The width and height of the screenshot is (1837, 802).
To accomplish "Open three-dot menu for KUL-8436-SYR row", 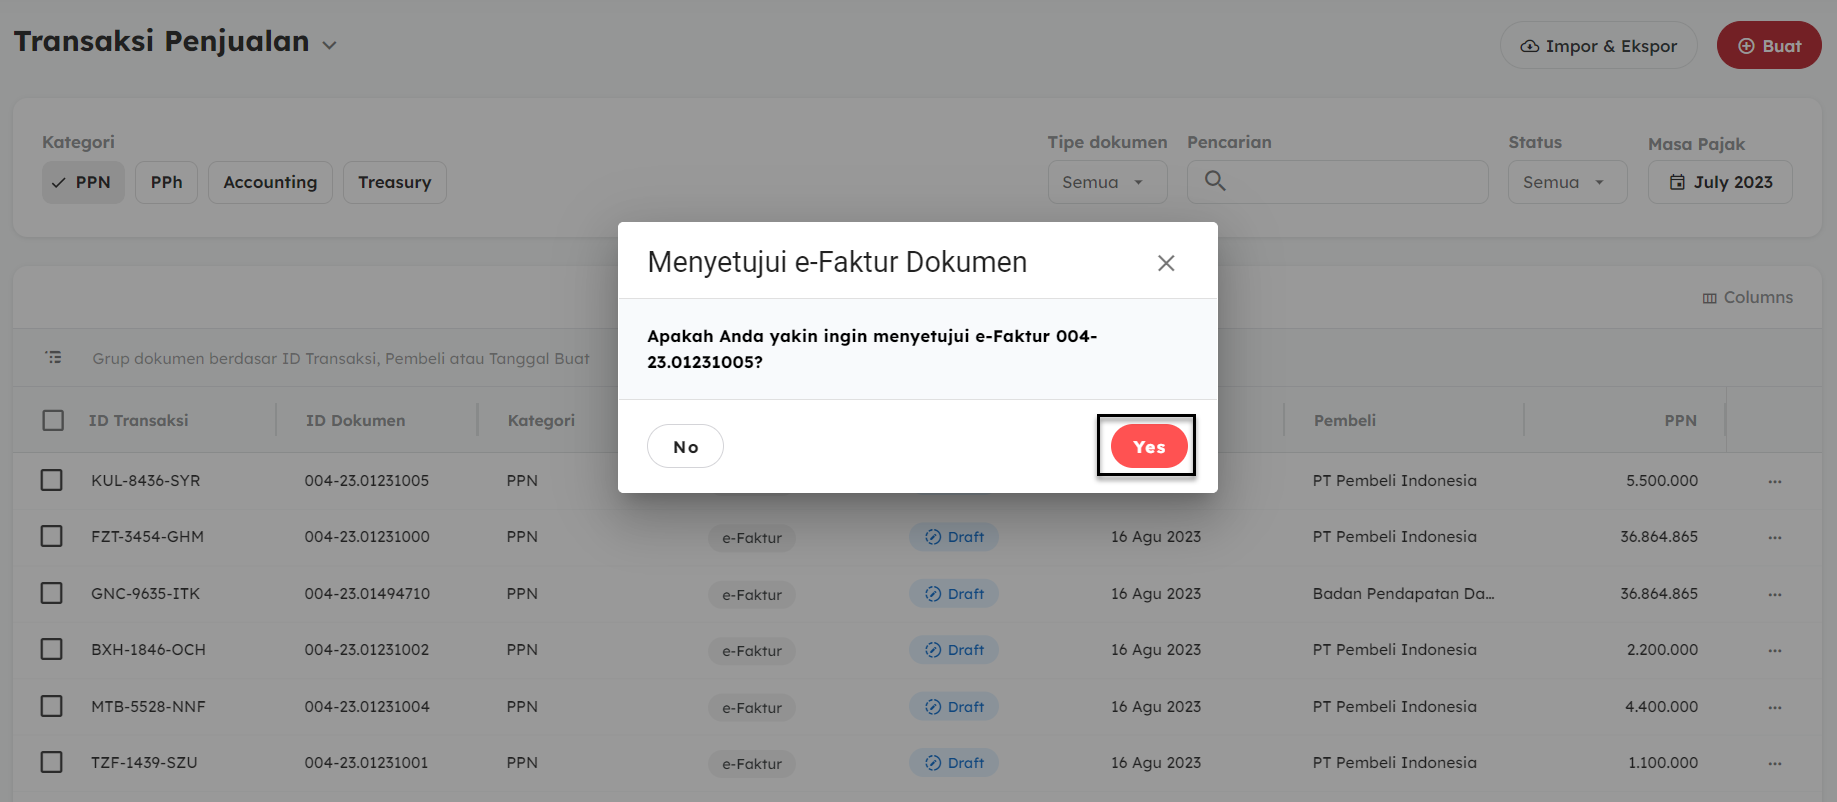I will click(x=1774, y=481).
